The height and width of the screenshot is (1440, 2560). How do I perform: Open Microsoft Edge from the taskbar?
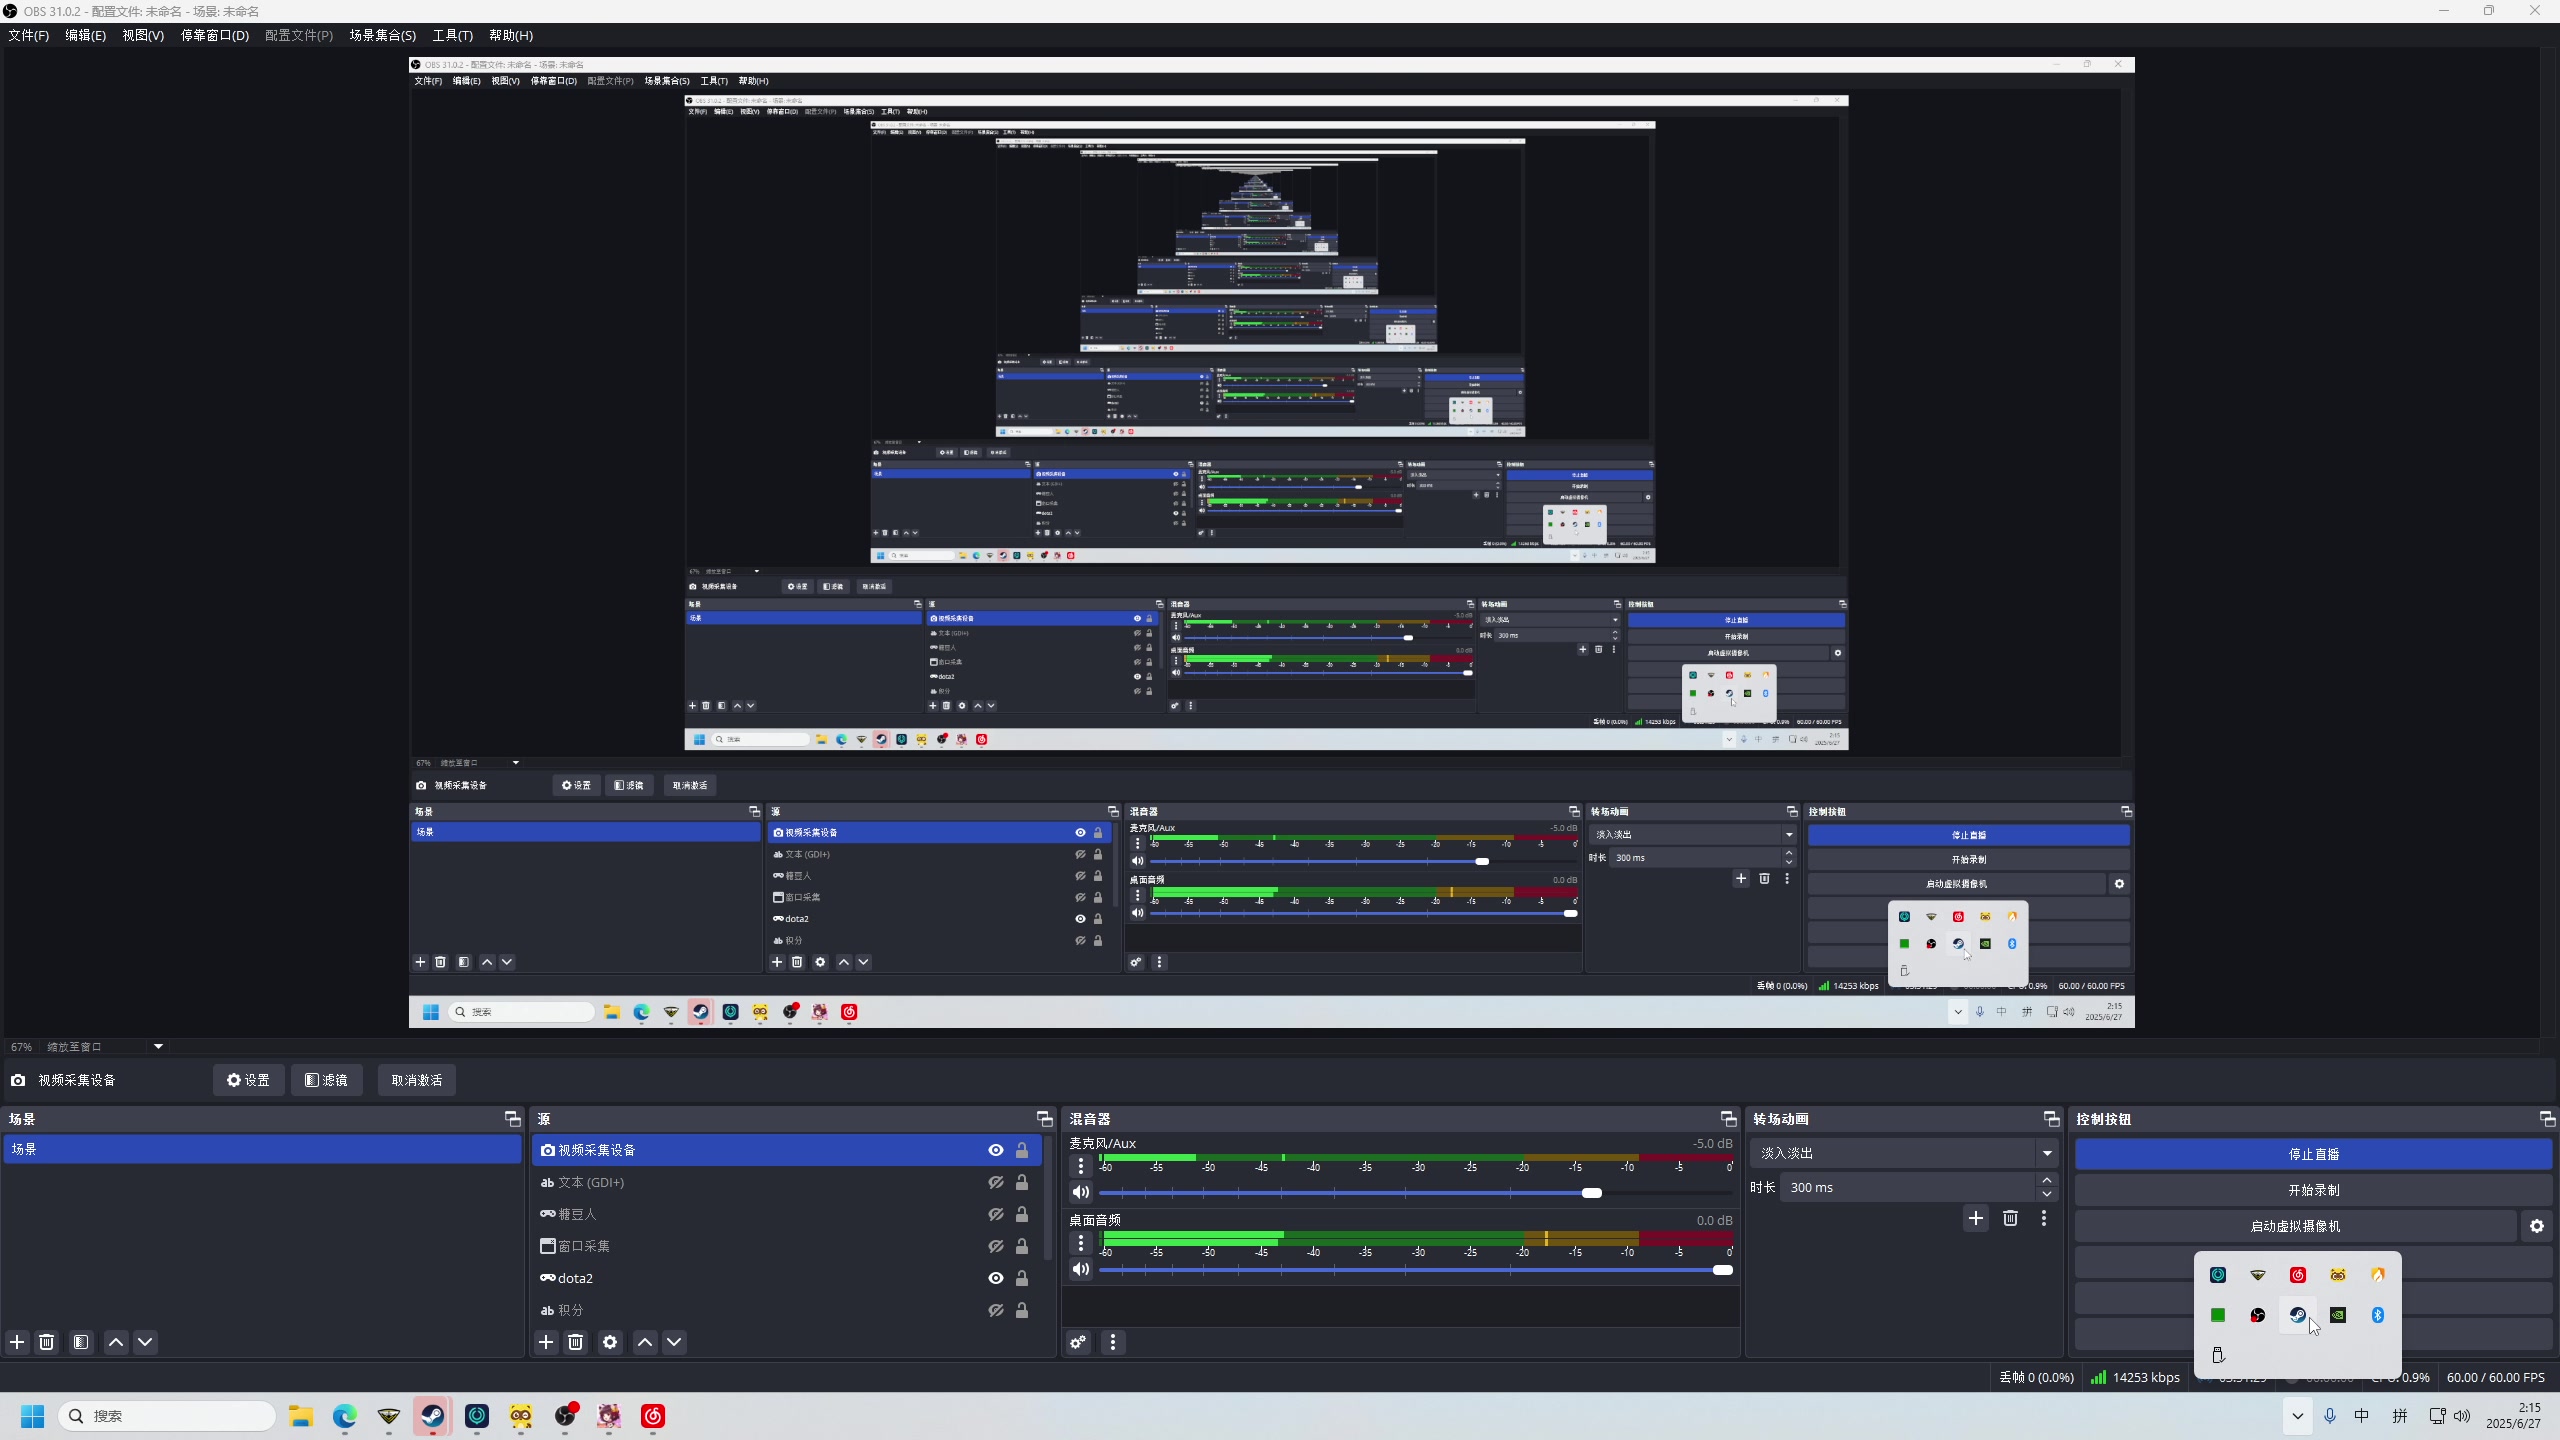click(345, 1416)
